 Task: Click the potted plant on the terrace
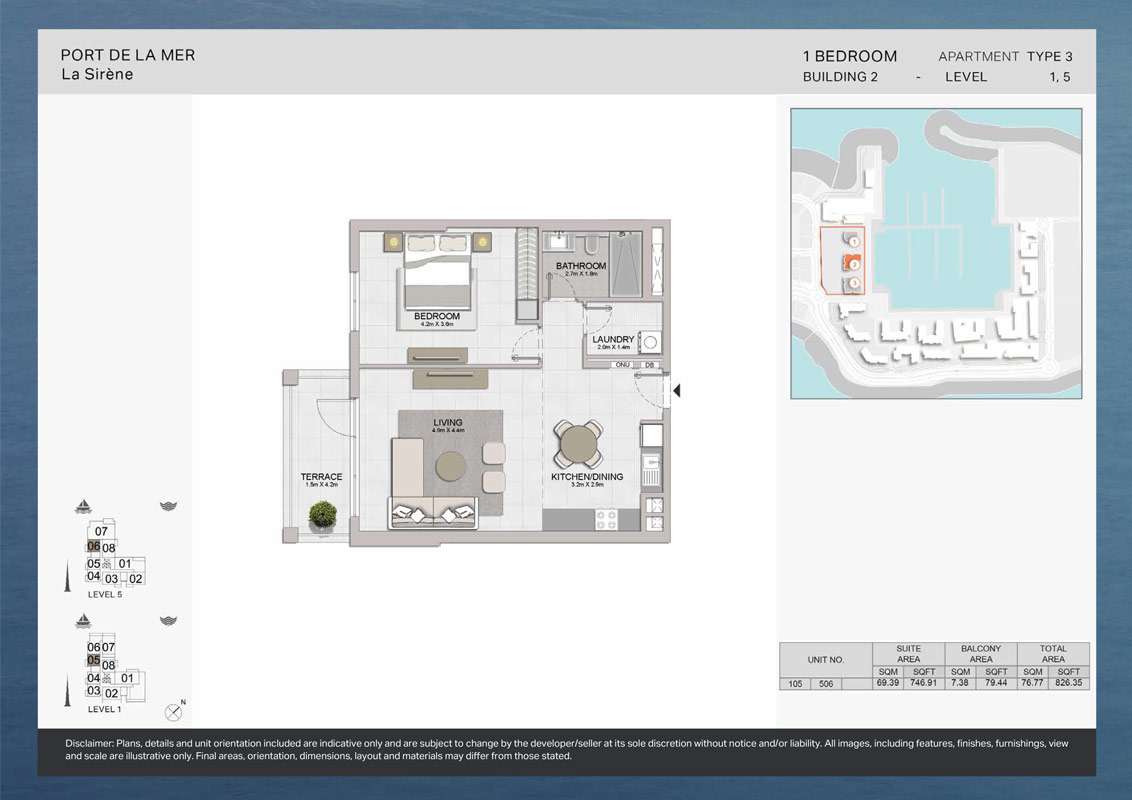pyautogui.click(x=322, y=516)
